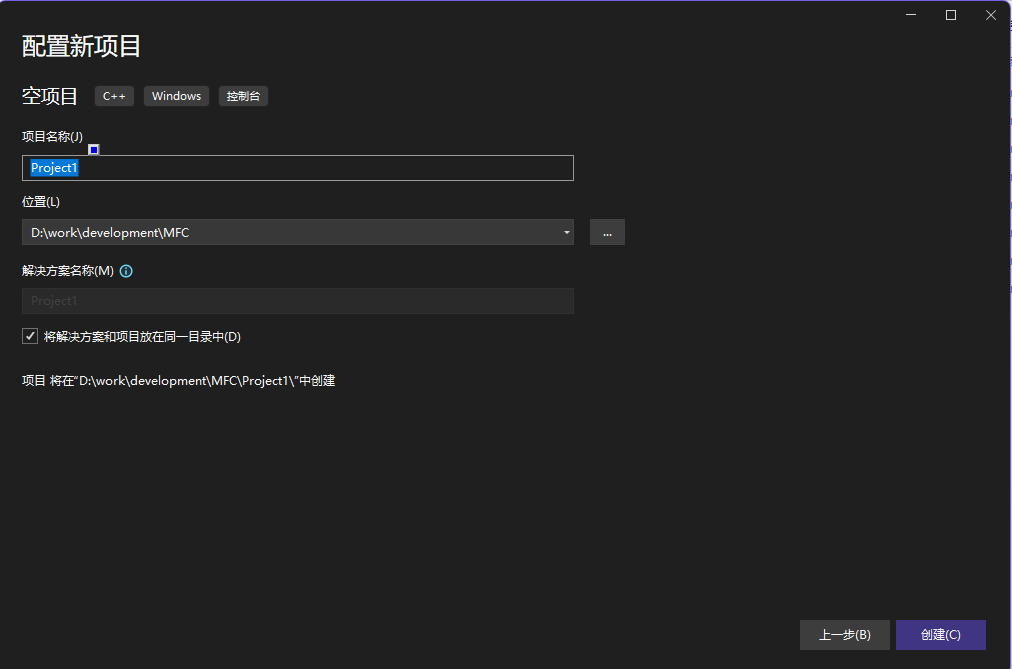The width and height of the screenshot is (1012, 669).
Task: Click the dialog title 配置新项目
Action: [x=81, y=46]
